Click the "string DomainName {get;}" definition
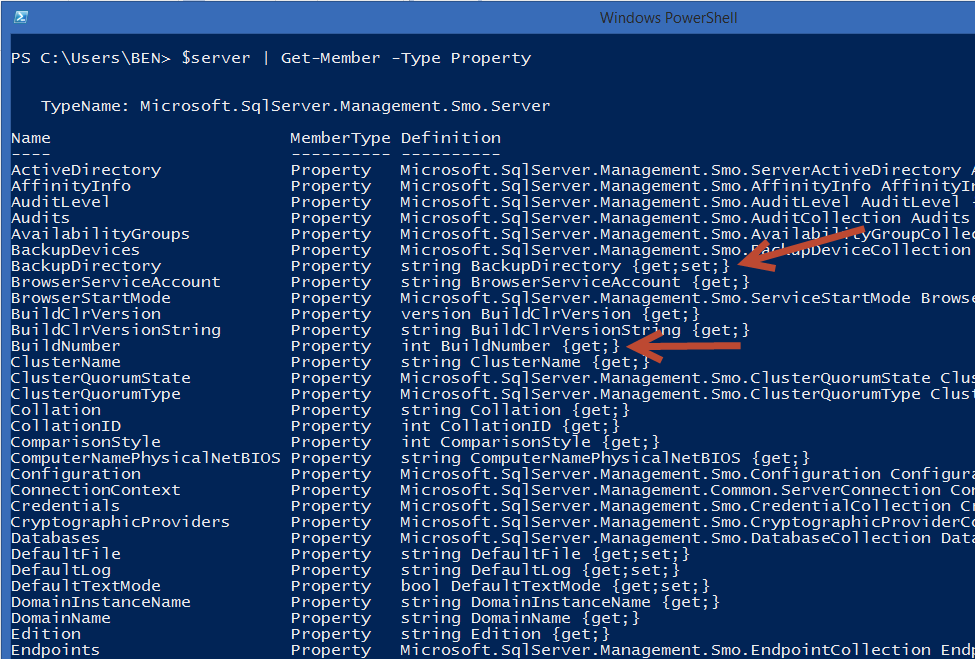975x659 pixels. pyautogui.click(x=520, y=618)
